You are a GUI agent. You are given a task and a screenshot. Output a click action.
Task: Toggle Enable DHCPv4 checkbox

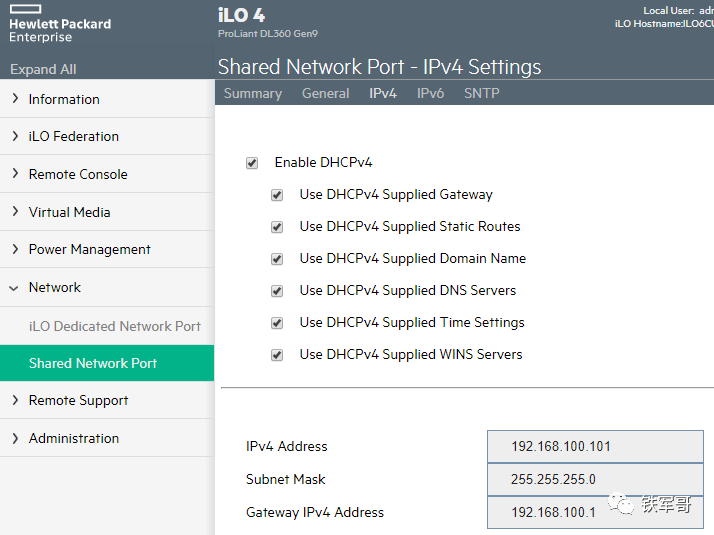coord(252,163)
